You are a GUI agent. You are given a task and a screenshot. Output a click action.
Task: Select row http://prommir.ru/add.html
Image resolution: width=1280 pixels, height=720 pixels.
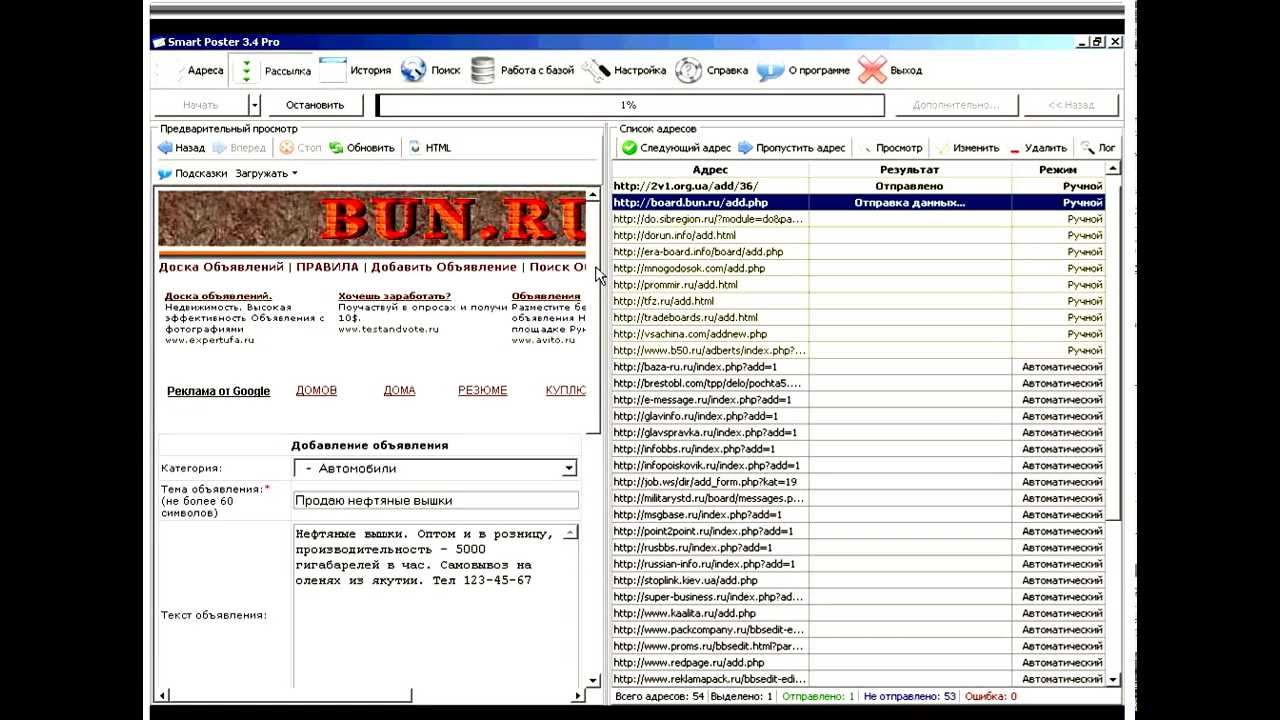(858, 285)
